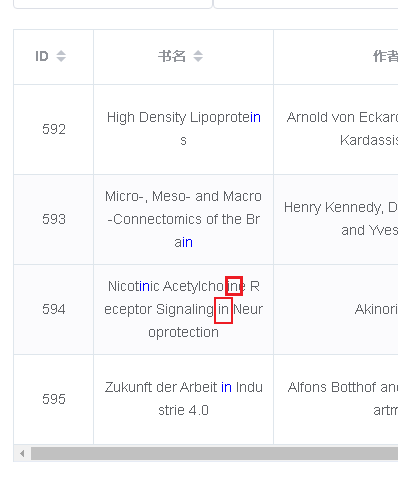Viewport: 398px width, 480px height.
Task: Sort ascending by 书名 column arrow
Action: 198,52
